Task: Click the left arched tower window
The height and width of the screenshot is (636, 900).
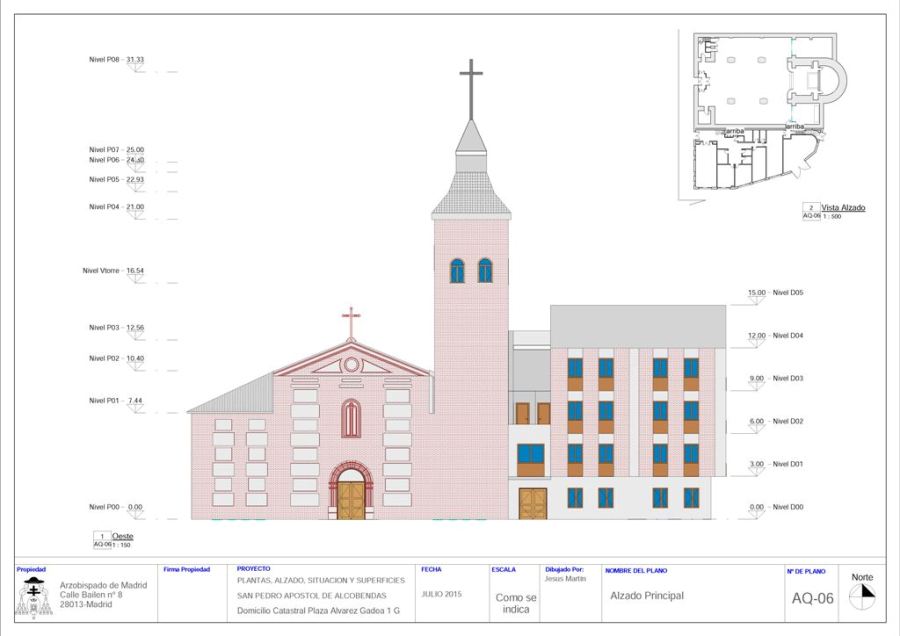Action: [457, 270]
